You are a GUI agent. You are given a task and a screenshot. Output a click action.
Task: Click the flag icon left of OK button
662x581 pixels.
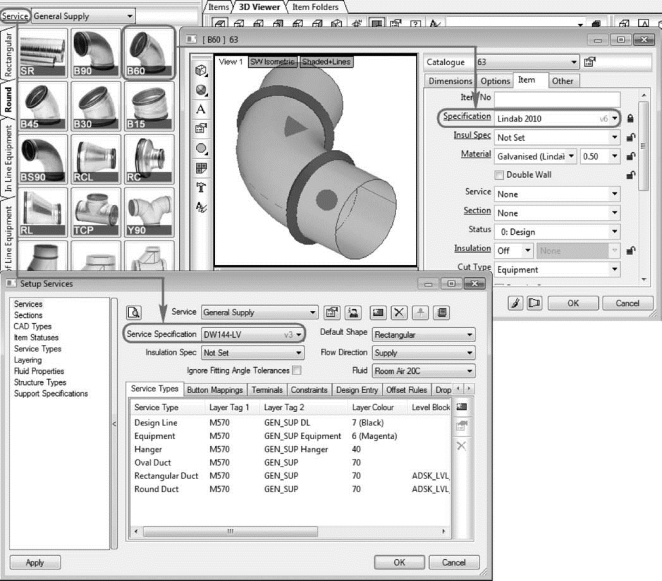534,303
